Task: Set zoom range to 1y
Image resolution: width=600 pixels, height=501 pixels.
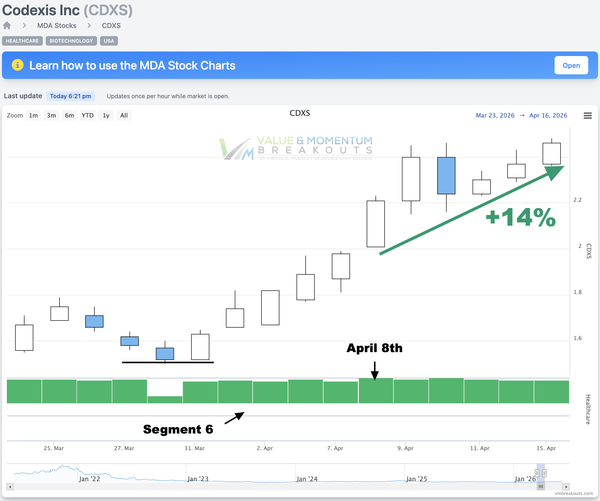Action: [106, 116]
